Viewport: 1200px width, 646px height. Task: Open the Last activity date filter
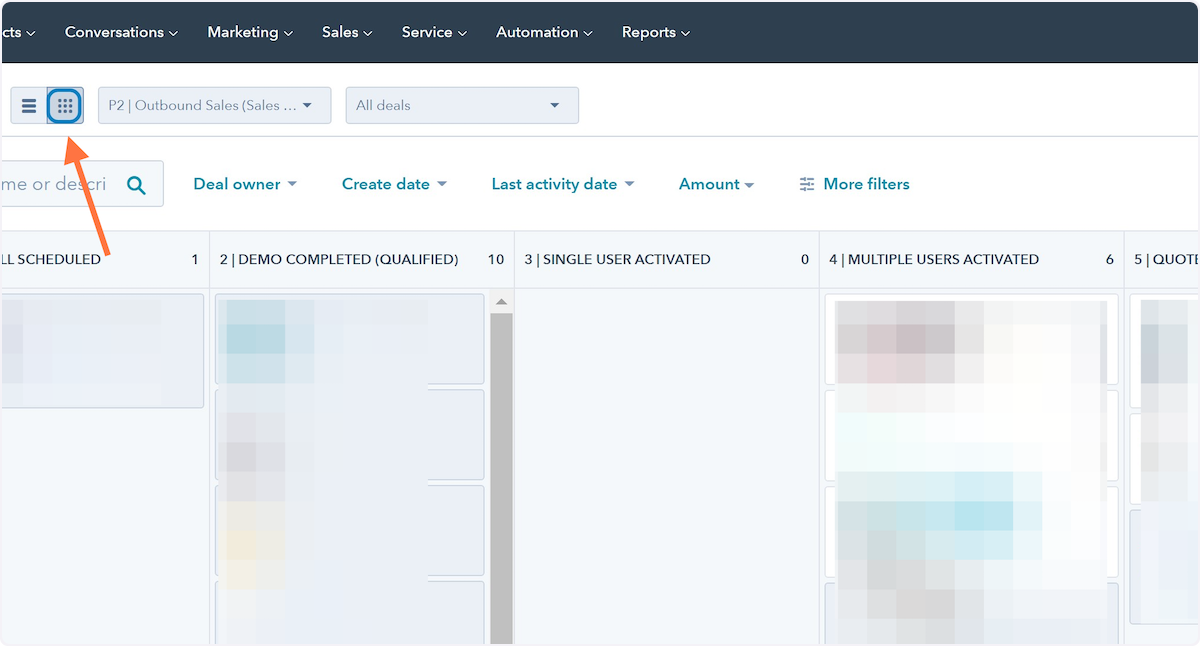563,184
